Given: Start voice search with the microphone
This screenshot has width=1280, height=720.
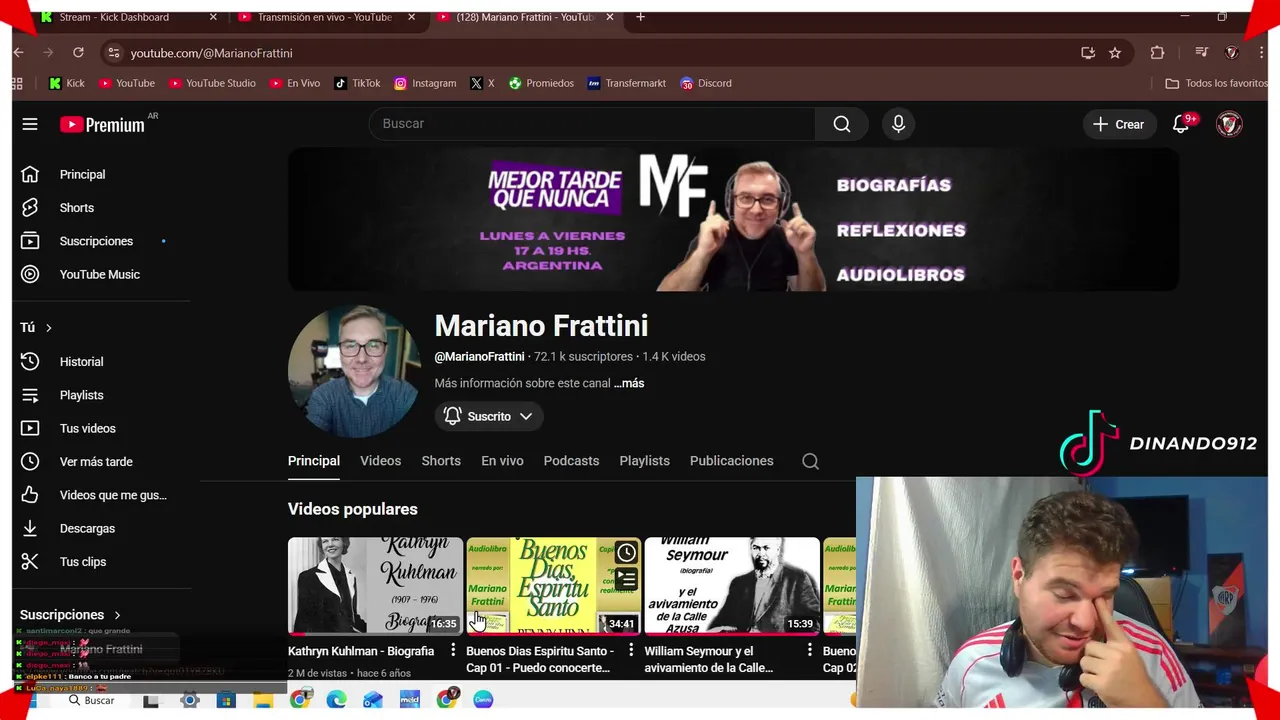Looking at the screenshot, I should [898, 124].
